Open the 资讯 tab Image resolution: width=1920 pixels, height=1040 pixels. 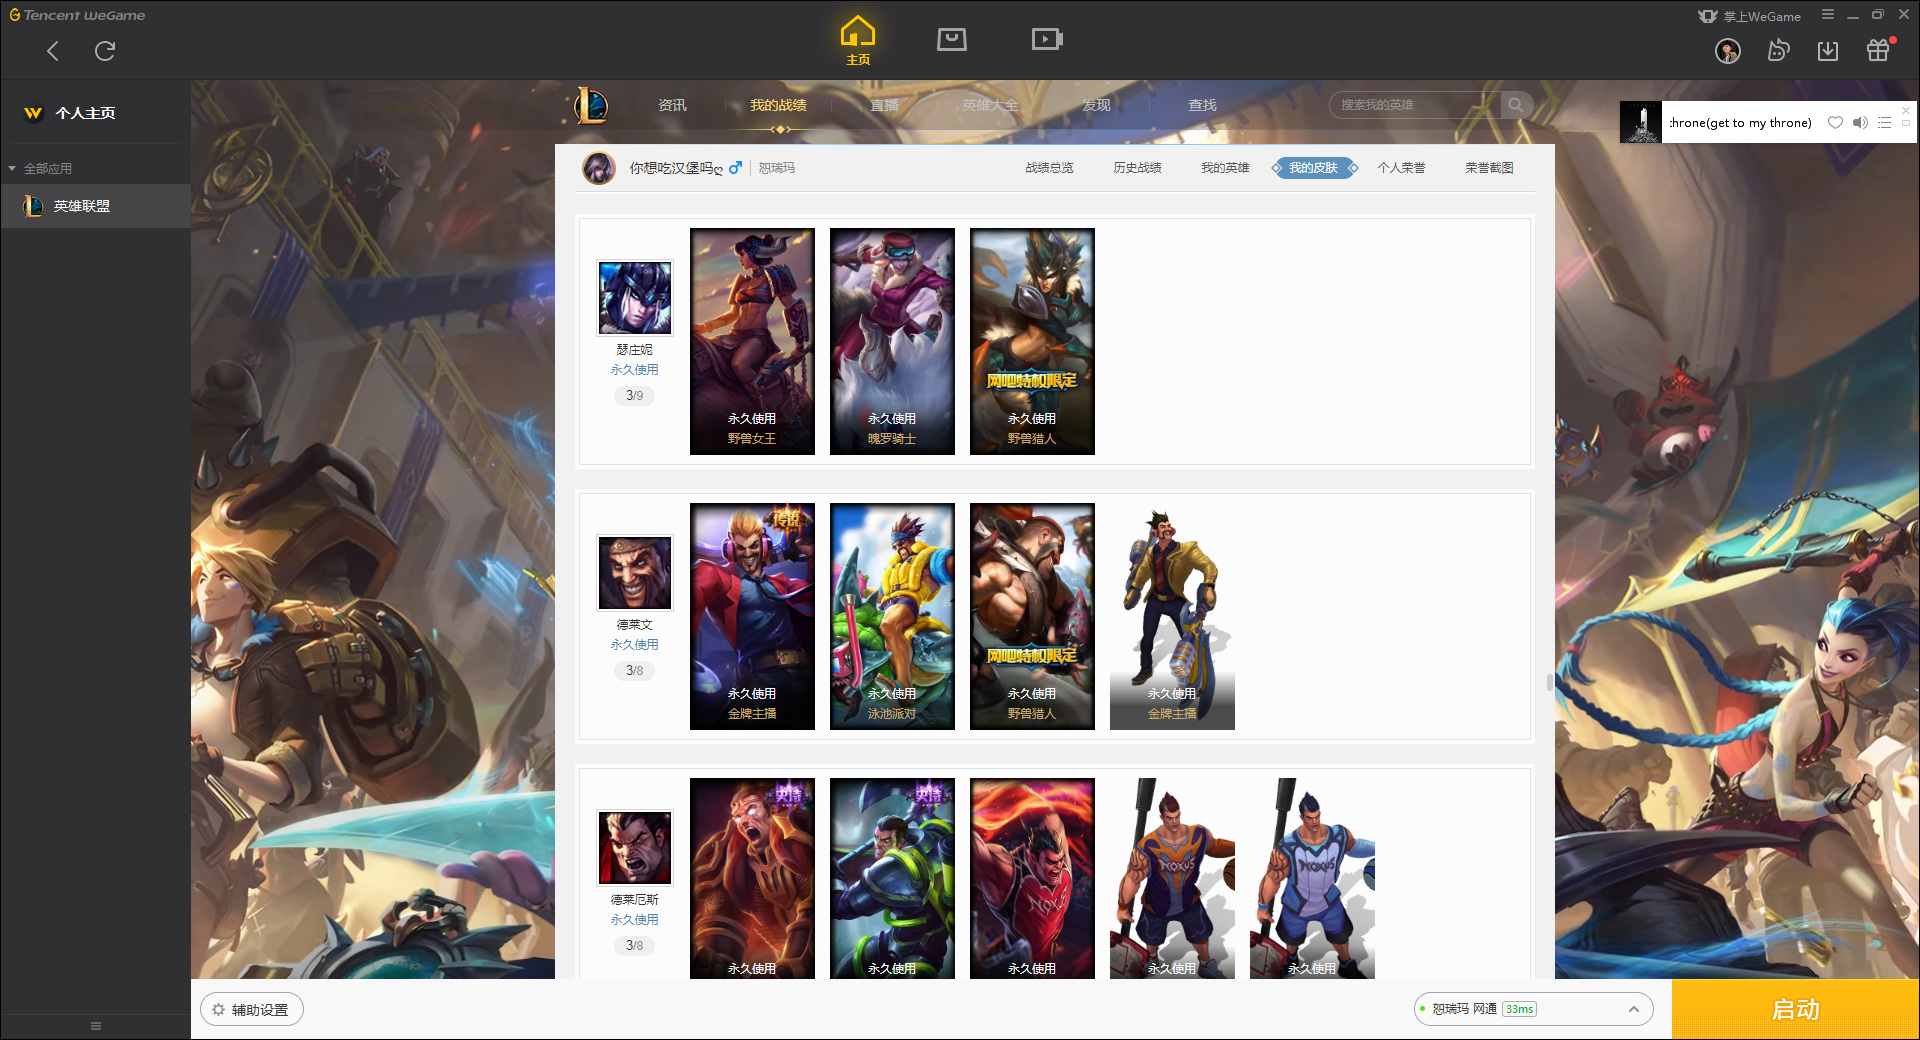pyautogui.click(x=672, y=105)
